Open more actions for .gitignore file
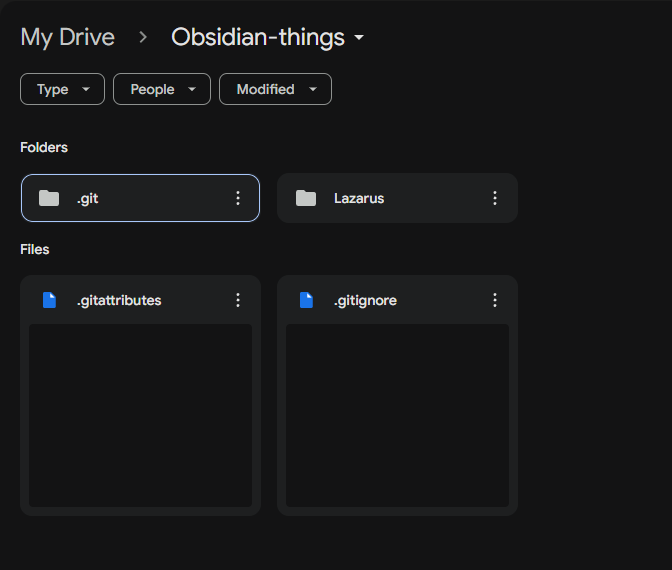Viewport: 672px width, 570px height. tap(495, 300)
